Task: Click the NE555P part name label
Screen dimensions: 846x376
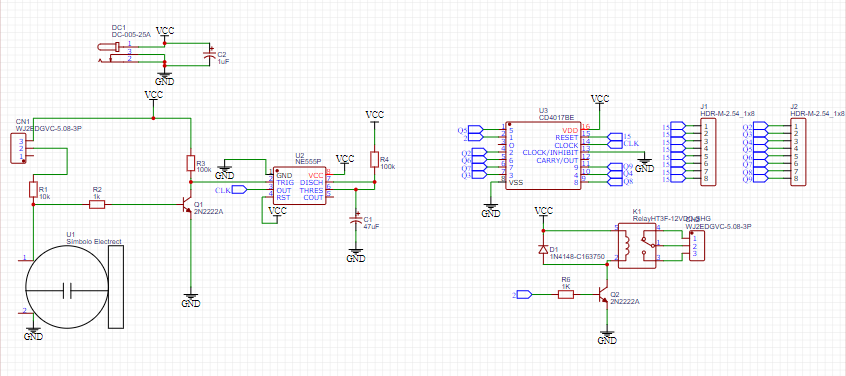Action: click(x=308, y=161)
